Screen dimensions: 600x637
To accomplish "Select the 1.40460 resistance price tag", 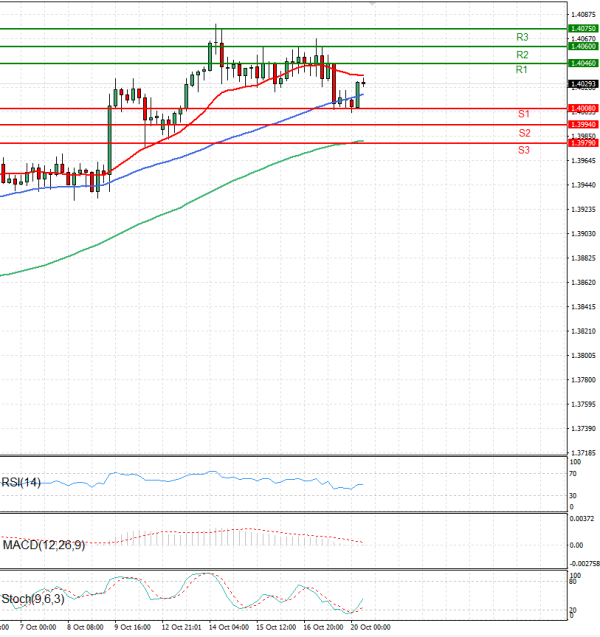I will 582,63.
